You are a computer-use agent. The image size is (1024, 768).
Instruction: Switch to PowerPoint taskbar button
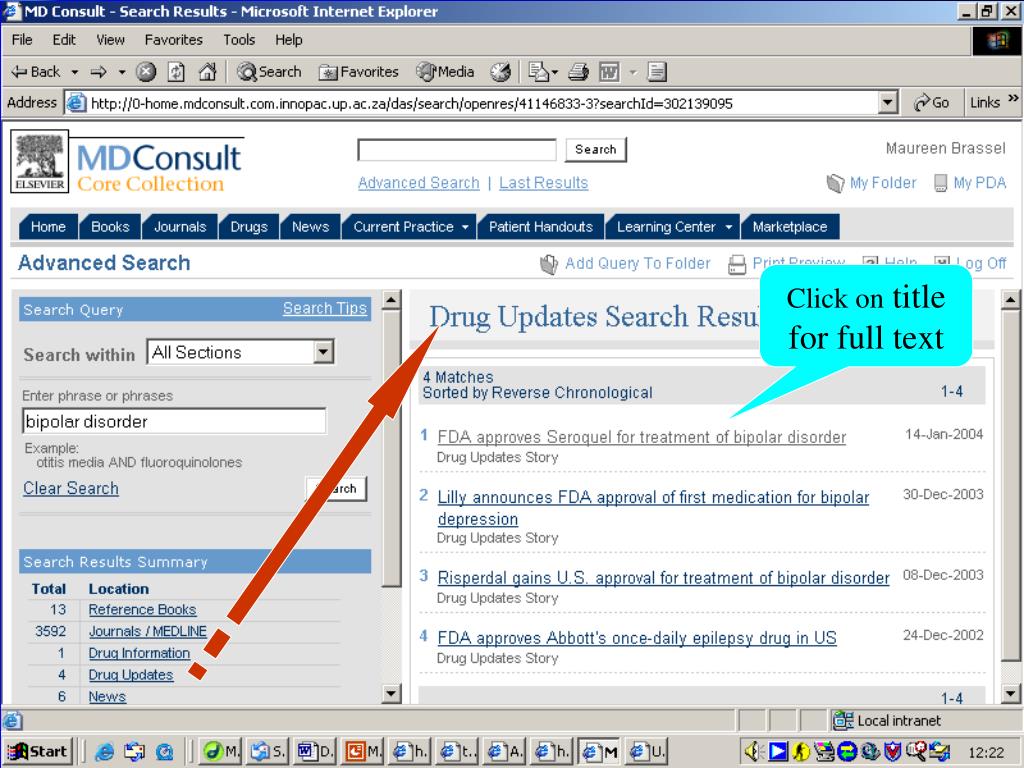pyautogui.click(x=363, y=752)
